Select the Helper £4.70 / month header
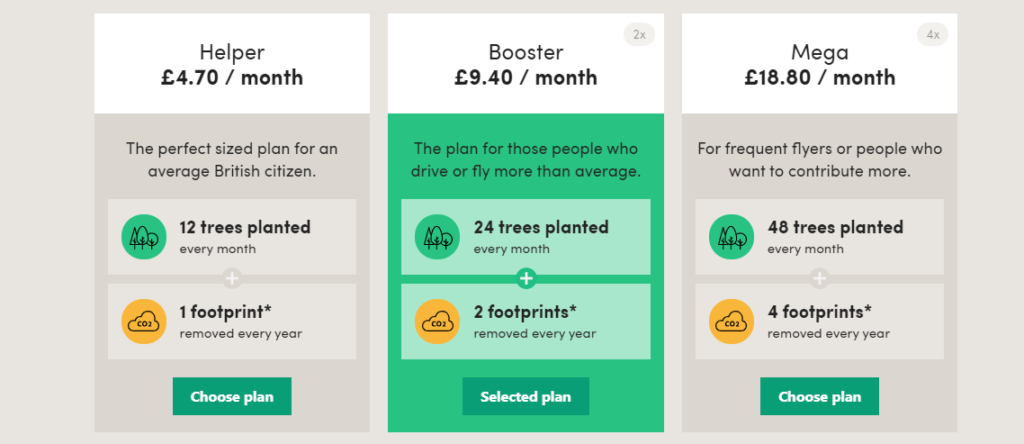The width and height of the screenshot is (1024, 444). coord(232,64)
